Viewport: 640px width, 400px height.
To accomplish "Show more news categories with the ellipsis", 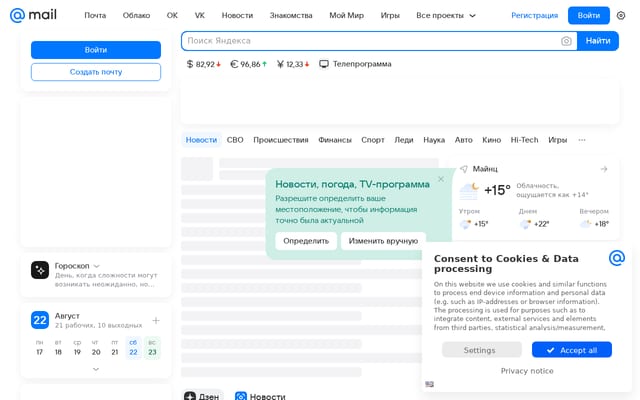I will pos(582,140).
